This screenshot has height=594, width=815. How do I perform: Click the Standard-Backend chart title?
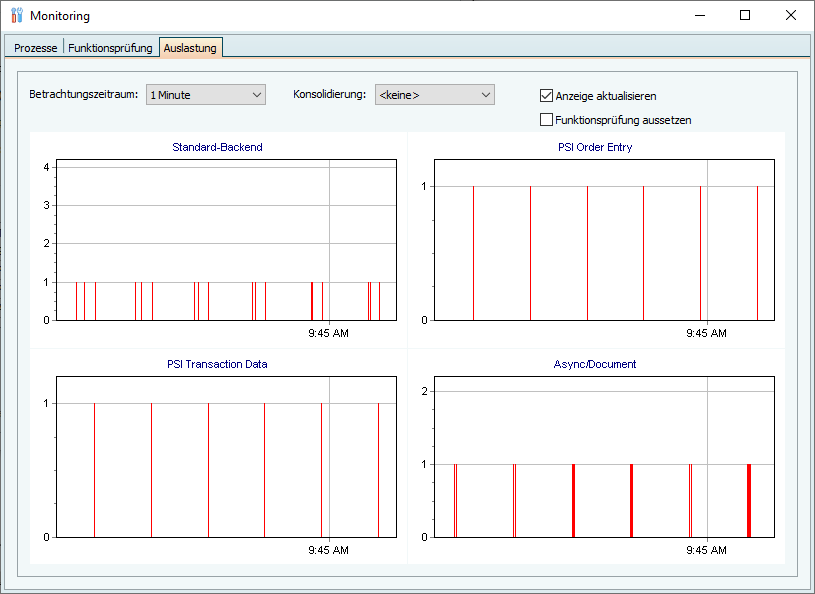218,147
